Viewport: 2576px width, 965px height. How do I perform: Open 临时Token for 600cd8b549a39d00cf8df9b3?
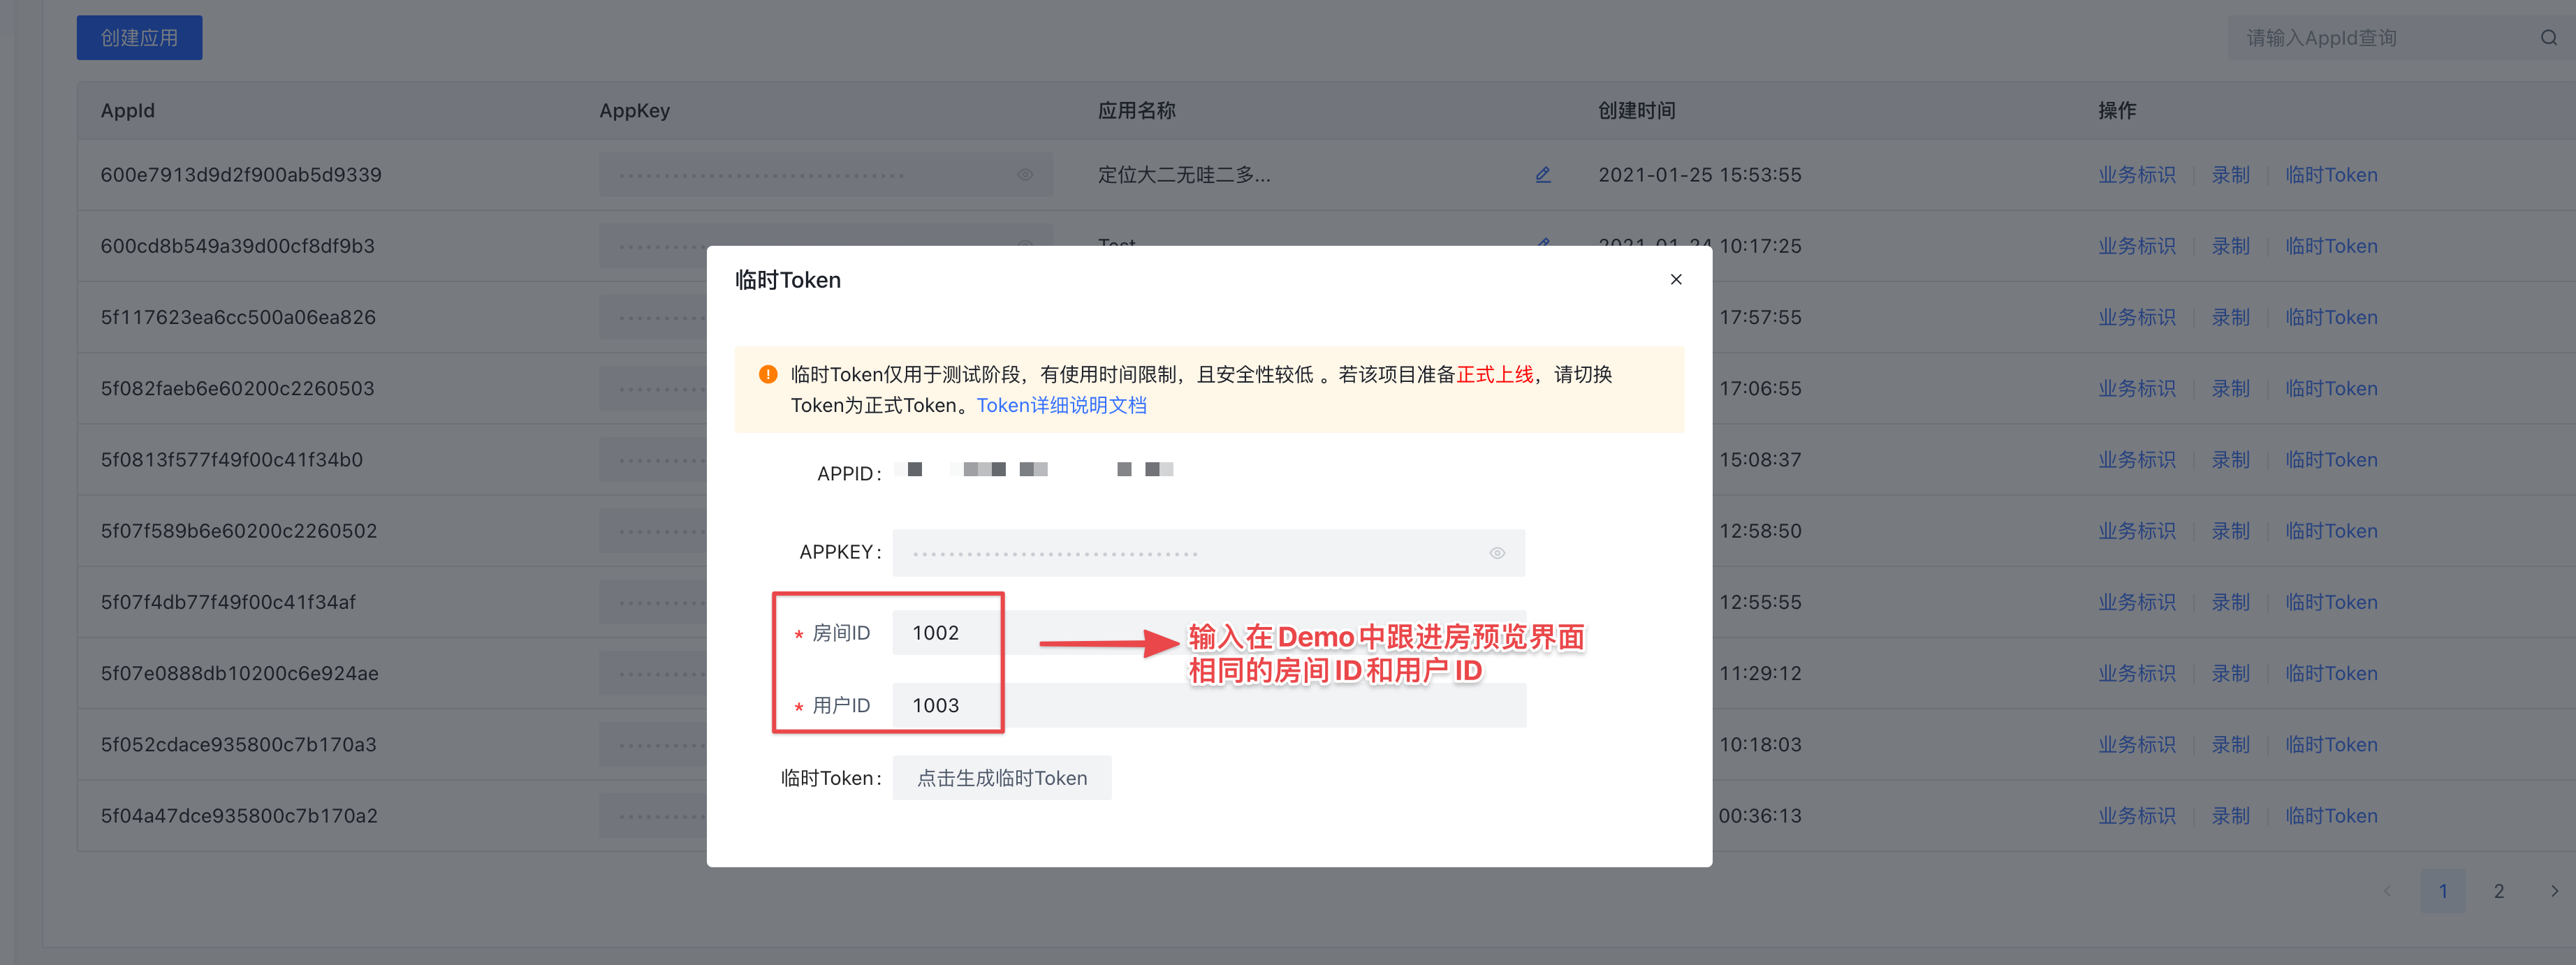[2331, 246]
